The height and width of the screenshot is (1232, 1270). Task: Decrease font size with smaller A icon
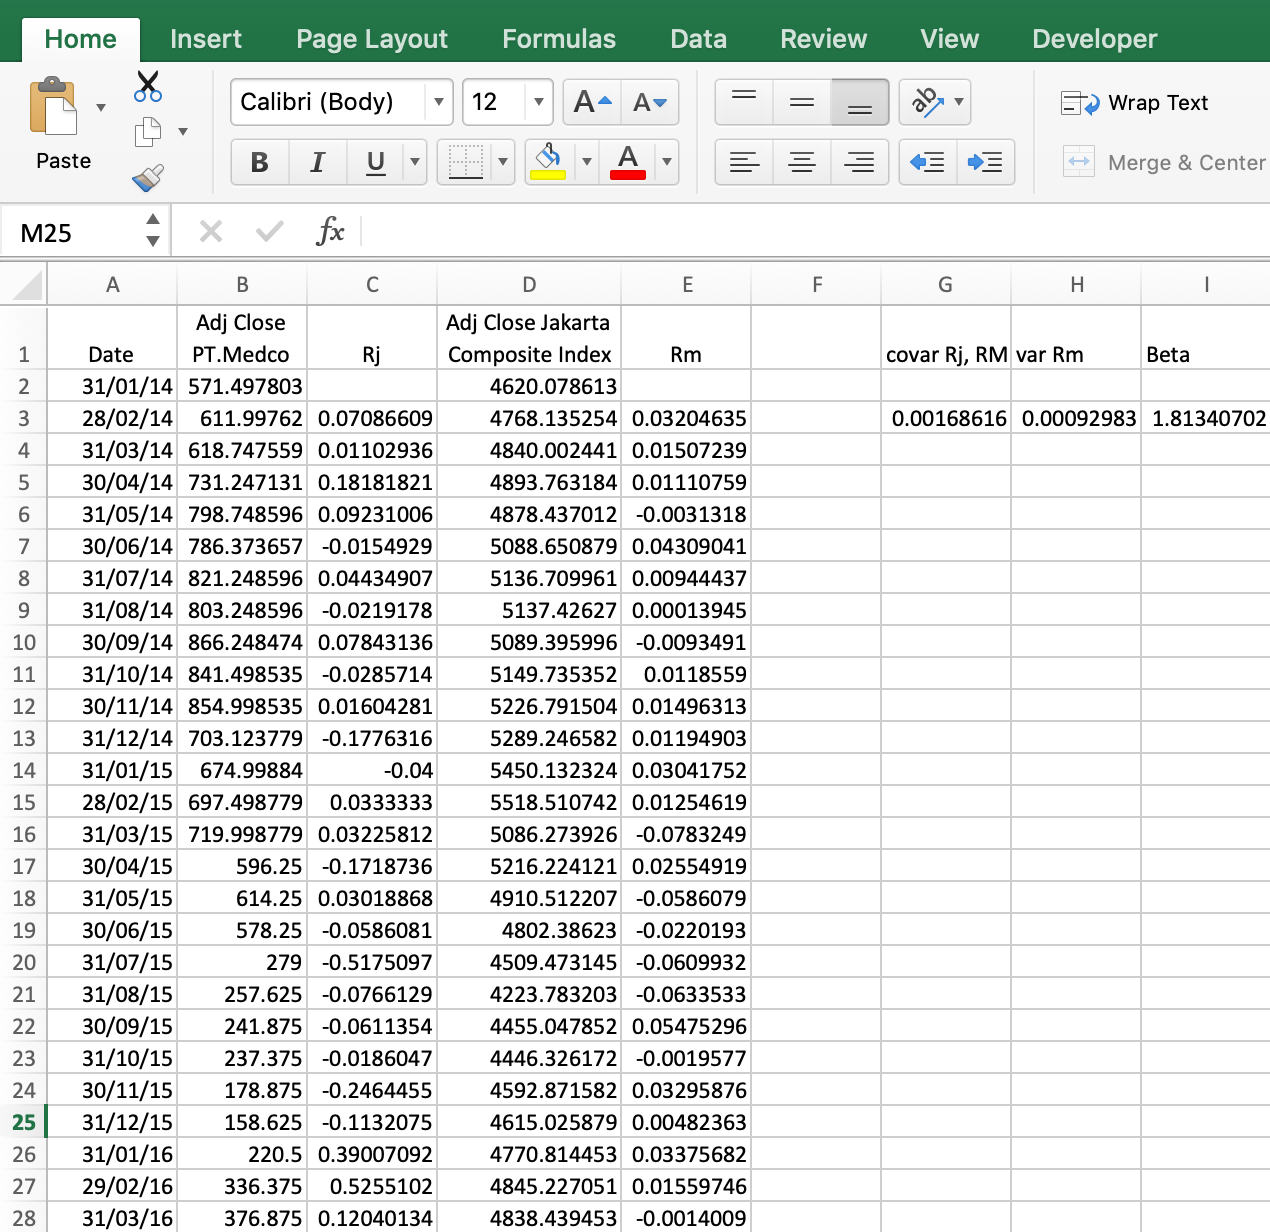650,102
